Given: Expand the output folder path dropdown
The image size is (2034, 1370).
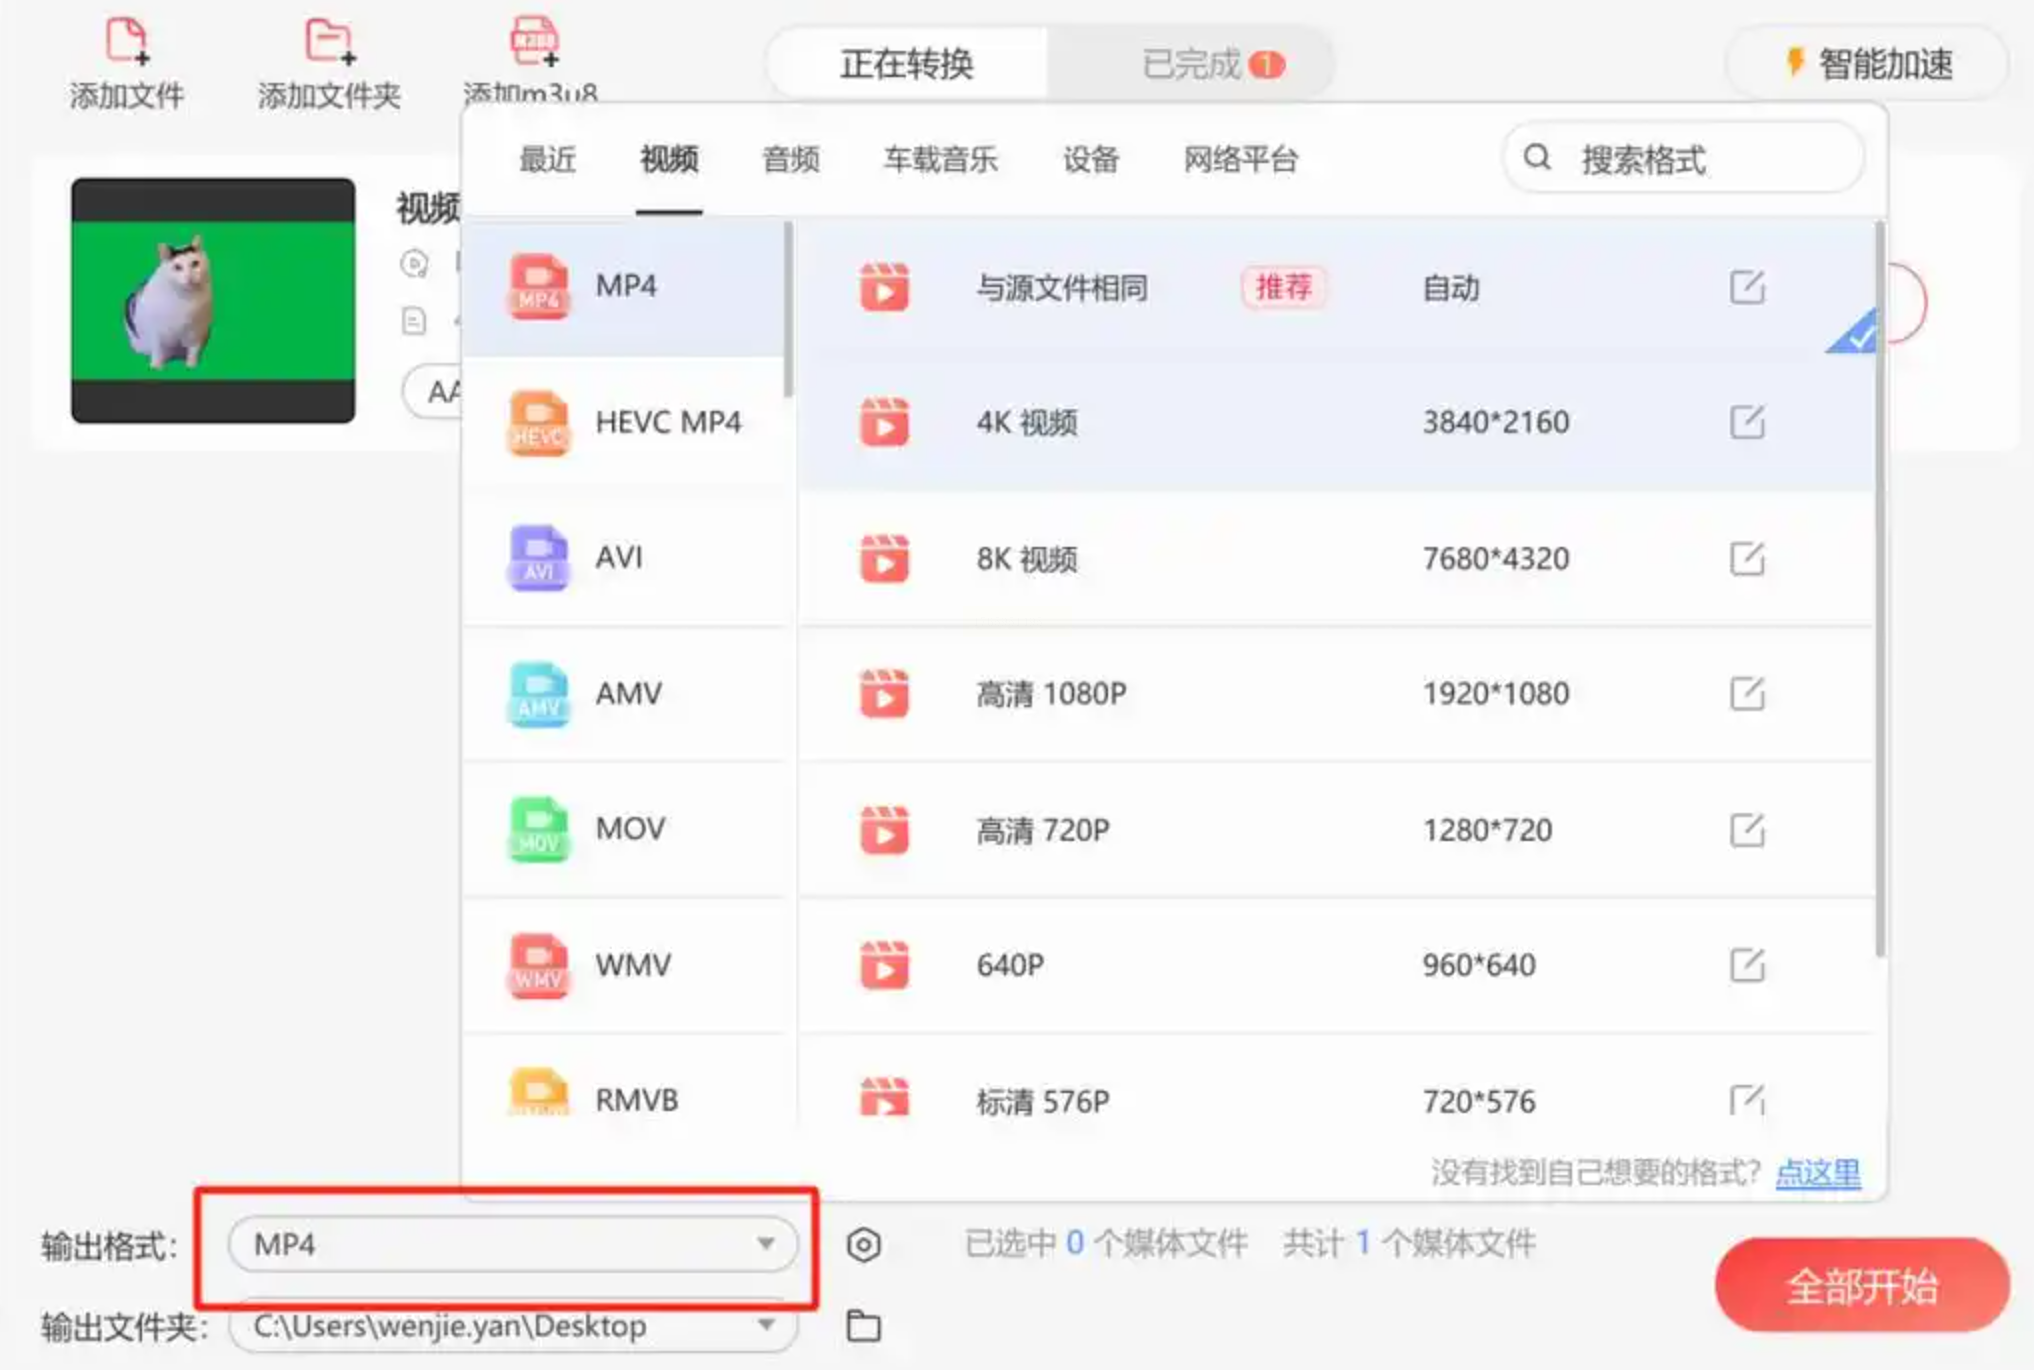Looking at the screenshot, I should point(765,1325).
